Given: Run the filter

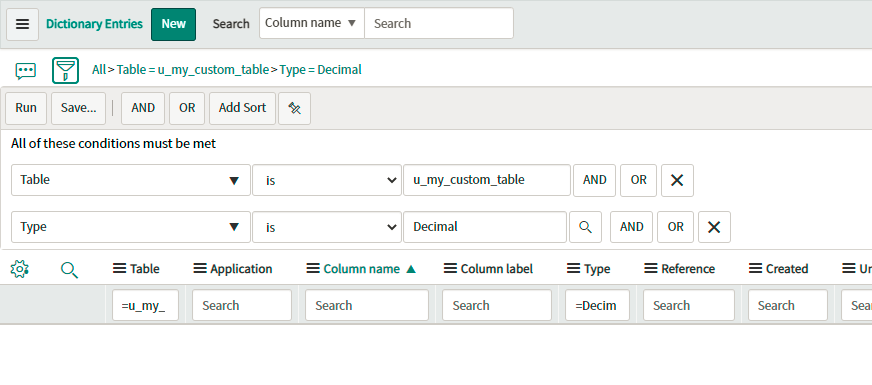Looking at the screenshot, I should (x=26, y=108).
